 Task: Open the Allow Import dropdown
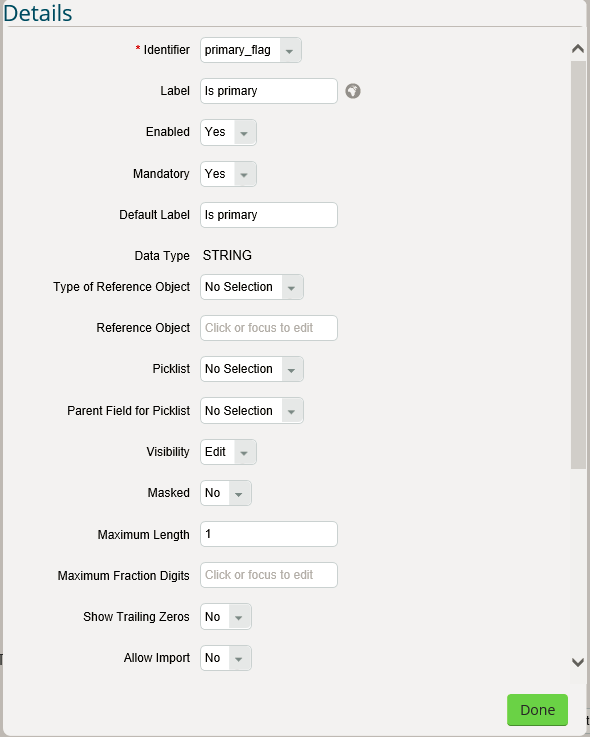point(226,658)
